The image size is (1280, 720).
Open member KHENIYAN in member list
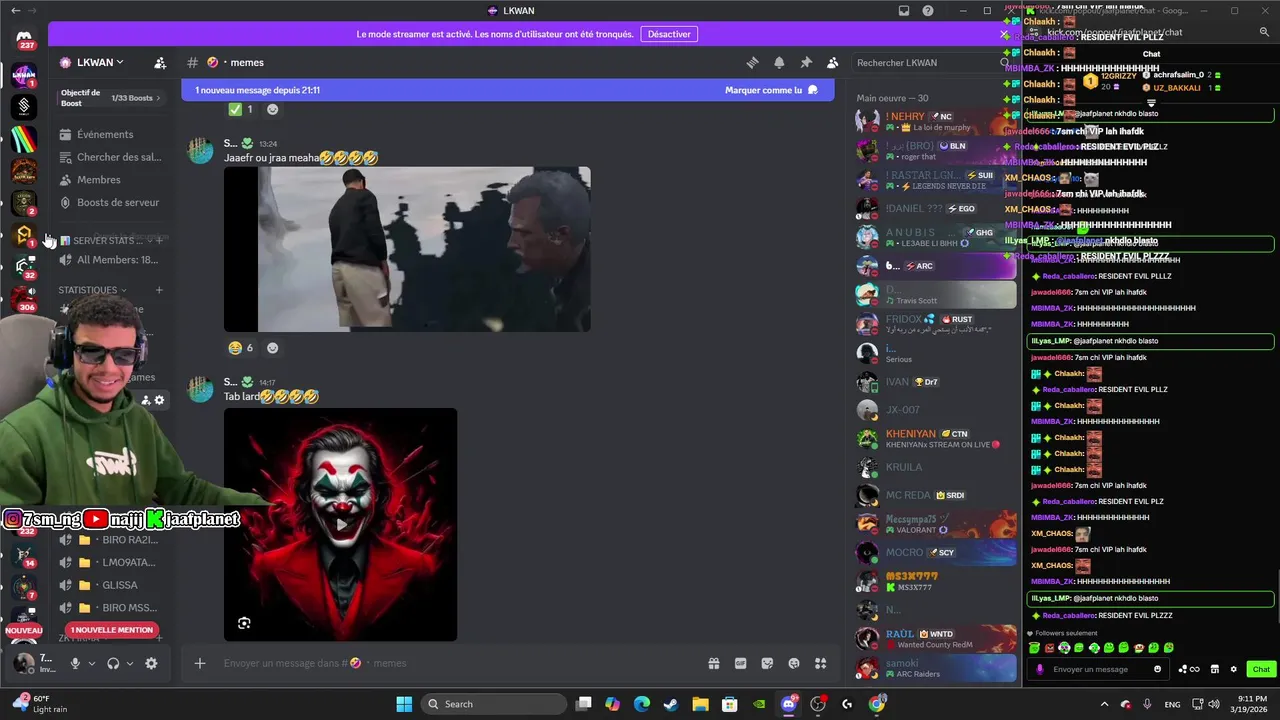pyautogui.click(x=935, y=439)
